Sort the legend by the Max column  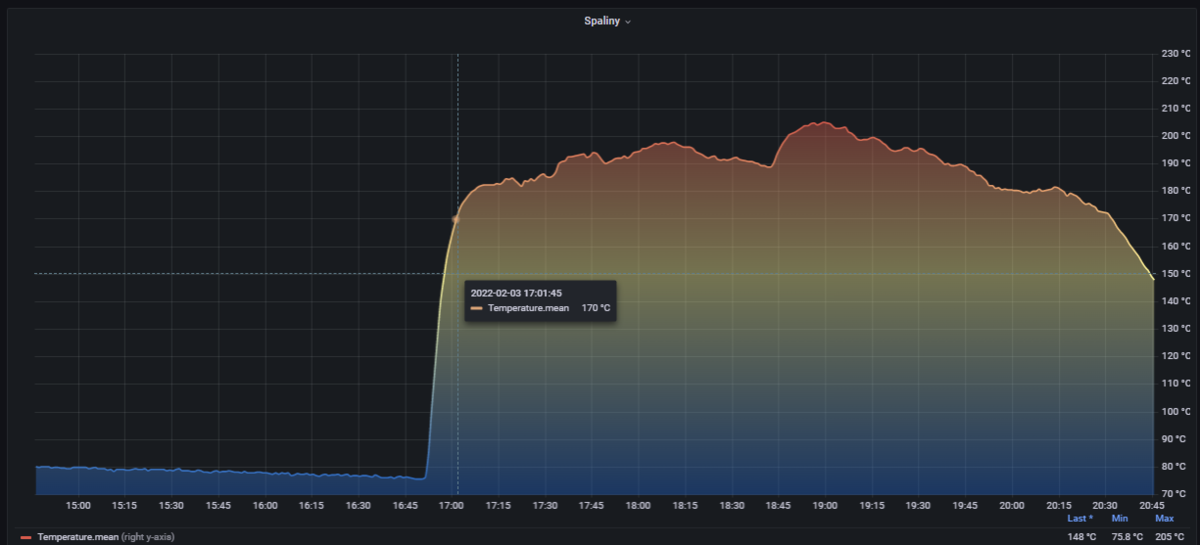click(x=1164, y=518)
